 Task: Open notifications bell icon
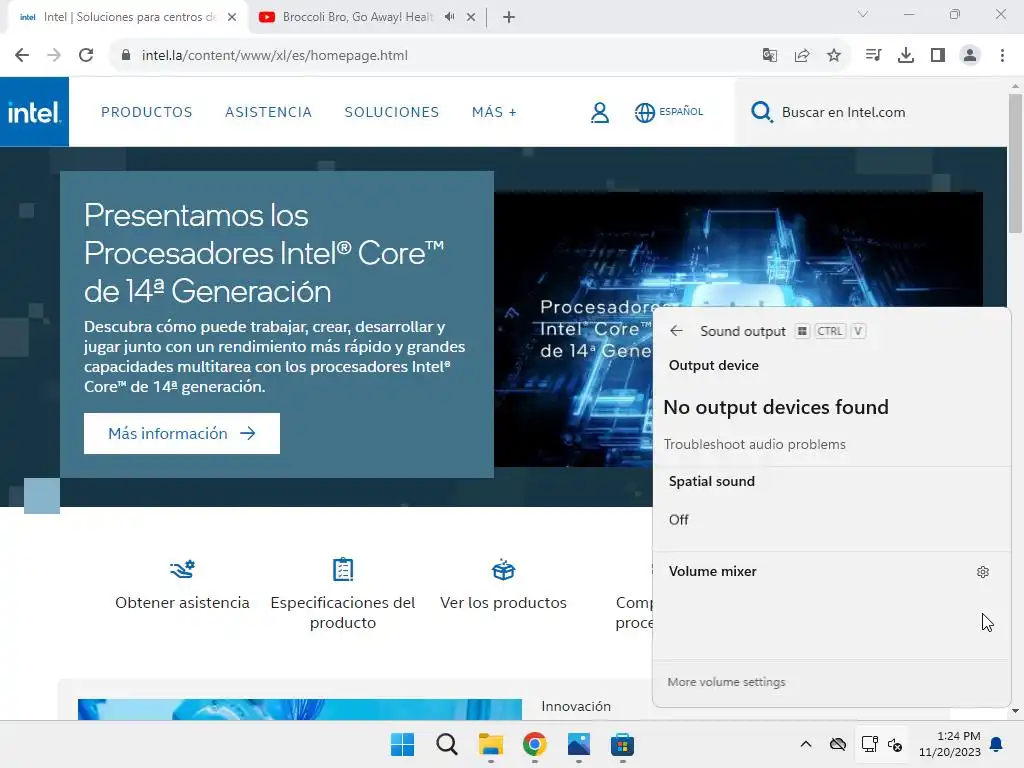point(997,744)
